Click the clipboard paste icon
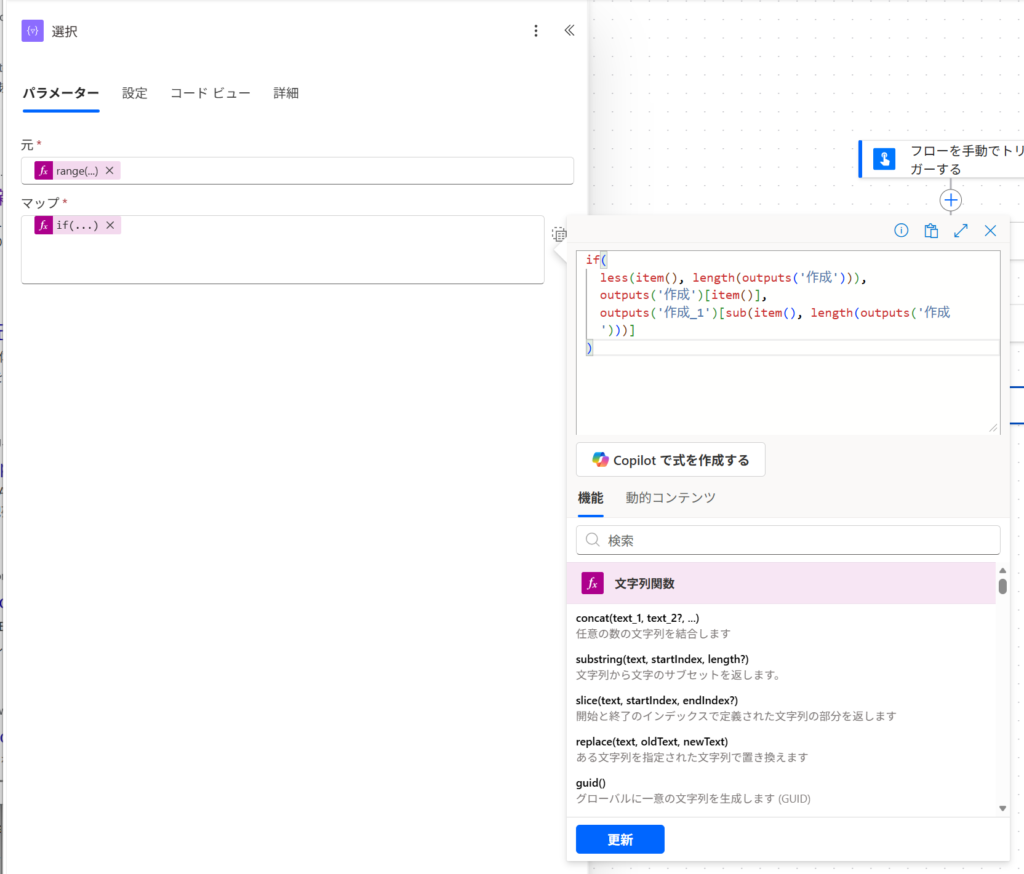 (931, 231)
